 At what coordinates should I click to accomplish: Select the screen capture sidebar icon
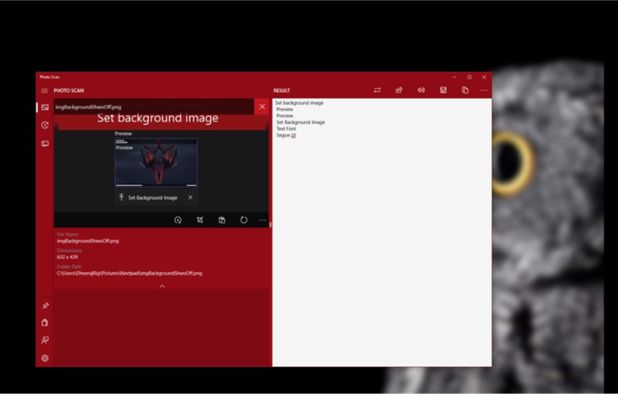[45, 143]
